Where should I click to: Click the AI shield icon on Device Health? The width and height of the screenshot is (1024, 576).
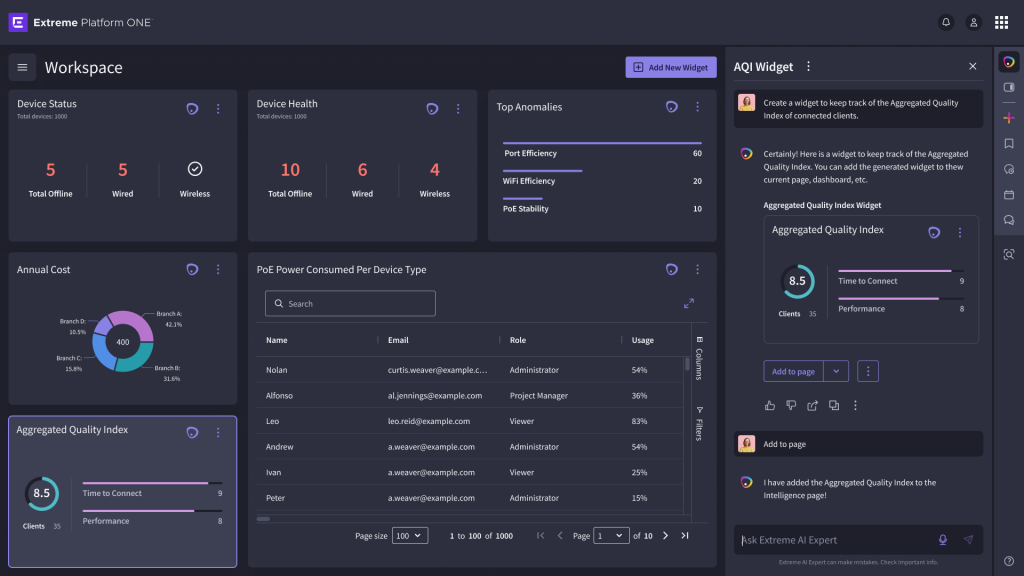(x=432, y=109)
